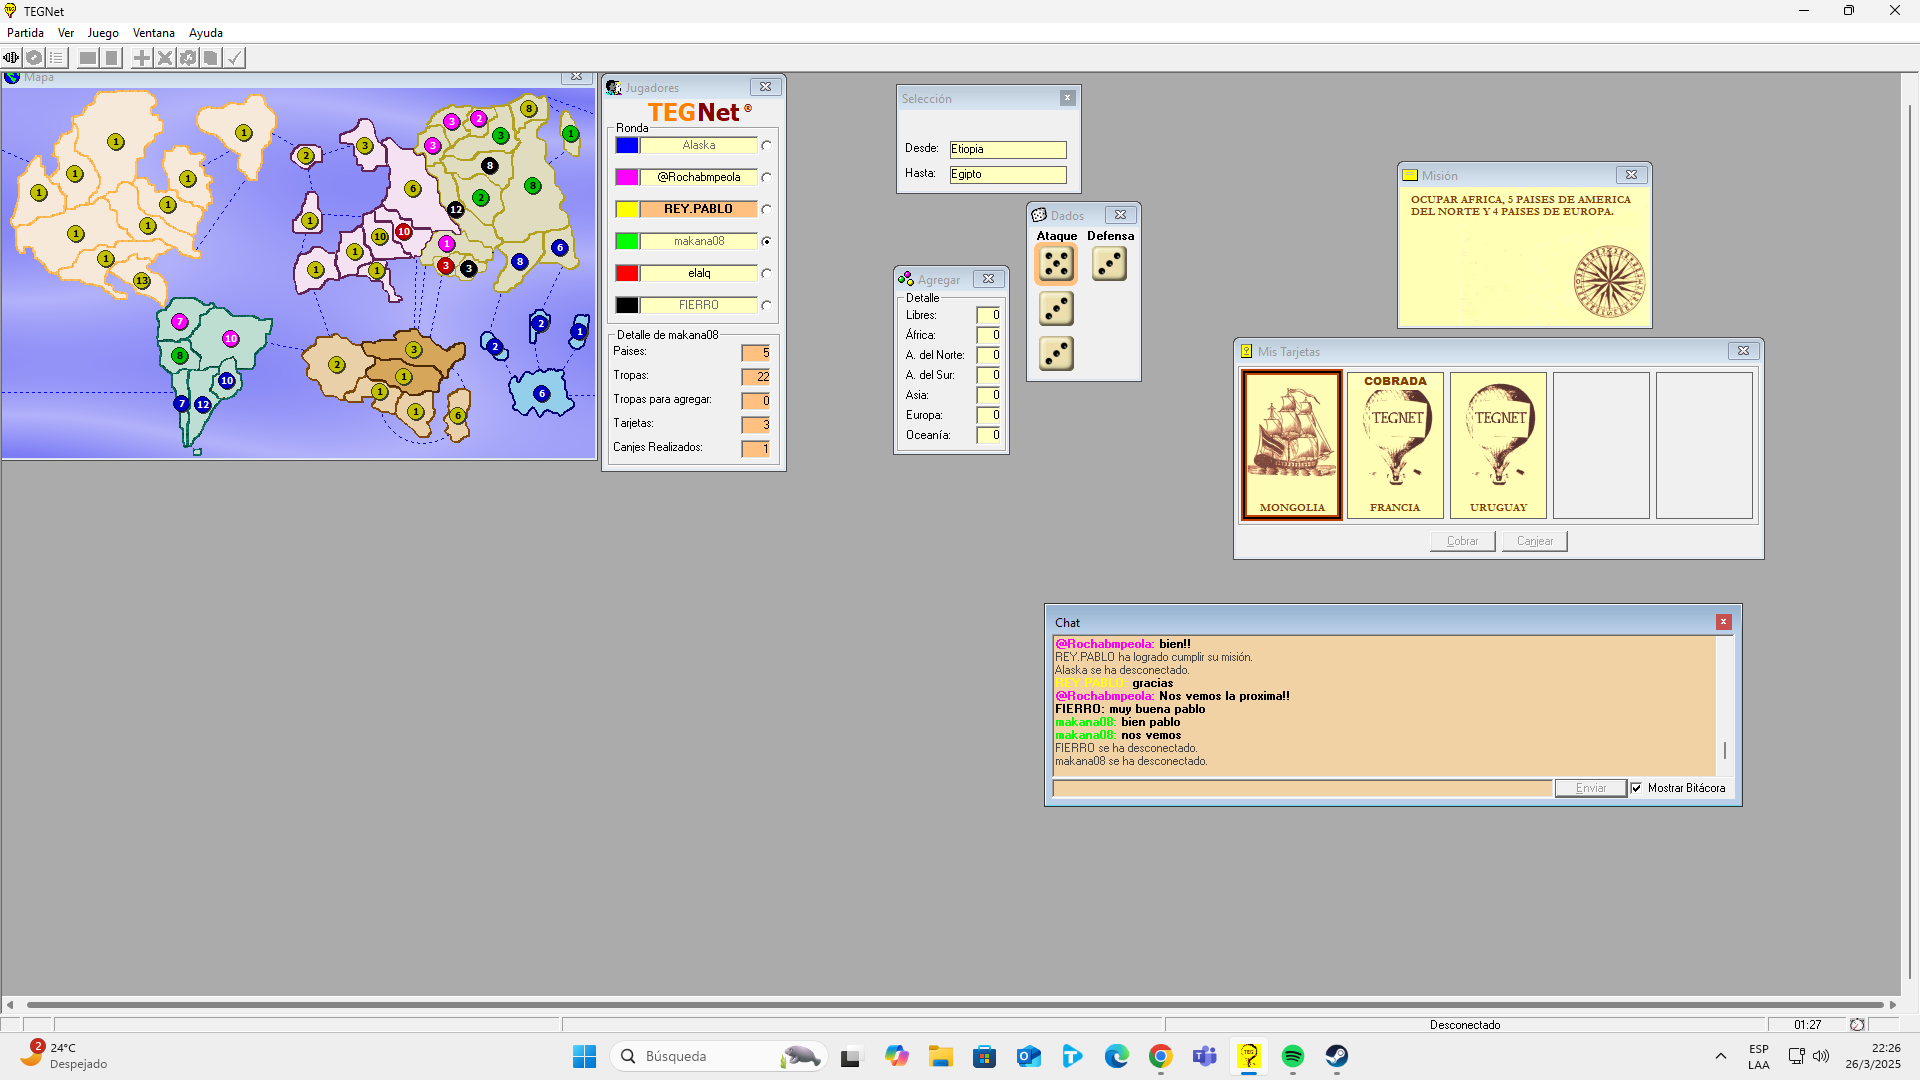
Task: Open the Juego menu
Action: [103, 33]
